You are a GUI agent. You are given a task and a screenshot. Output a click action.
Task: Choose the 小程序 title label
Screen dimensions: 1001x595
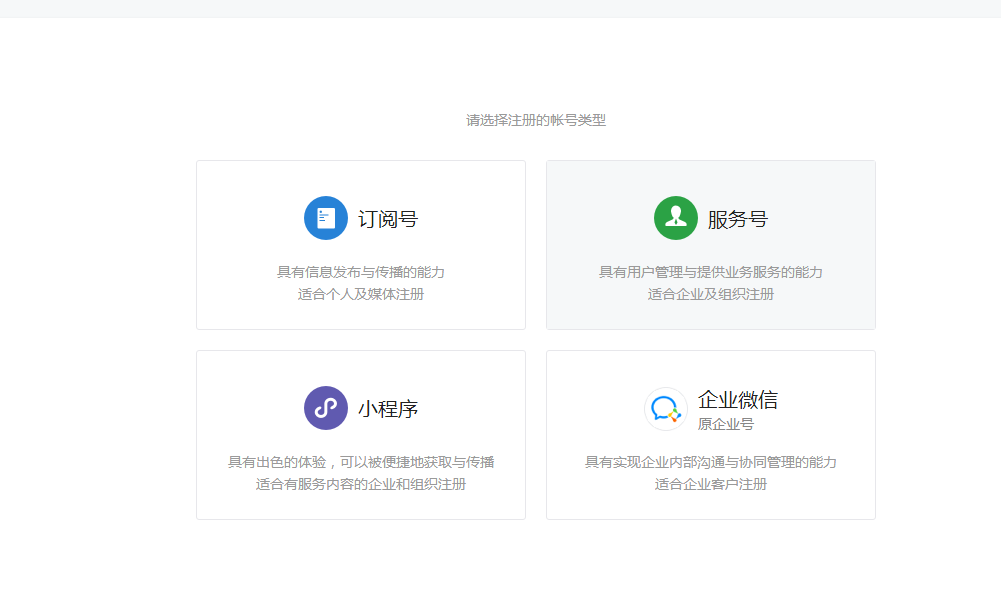pyautogui.click(x=388, y=409)
